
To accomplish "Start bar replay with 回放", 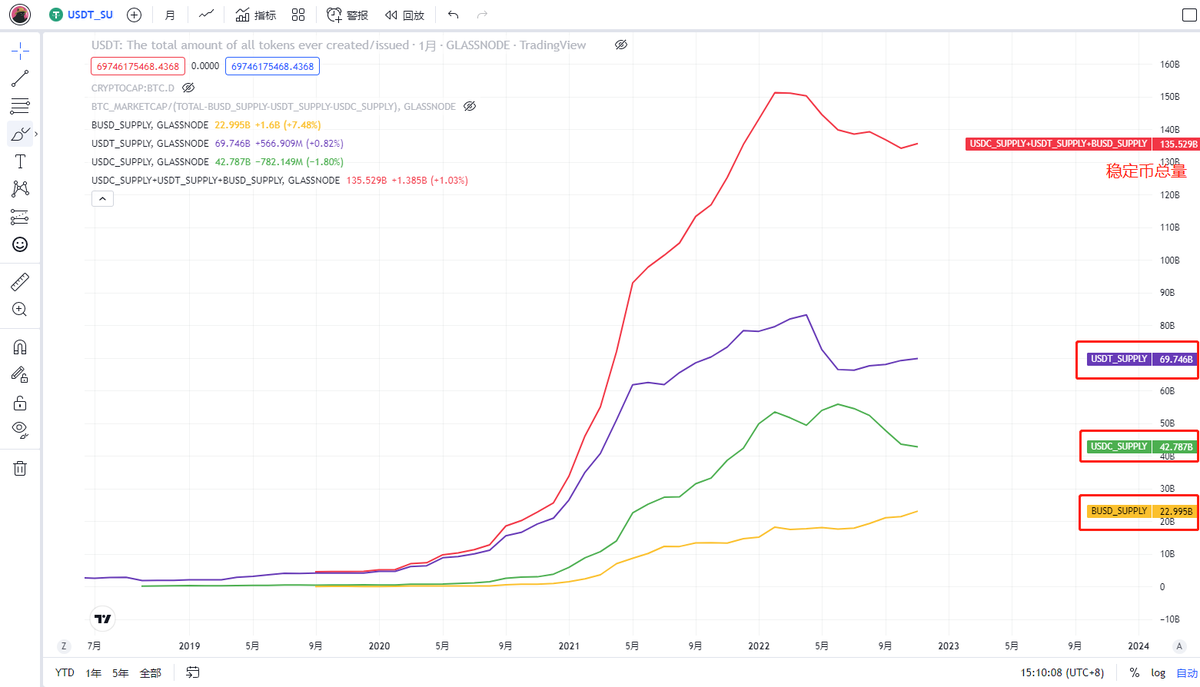I will pyautogui.click(x=404, y=15).
